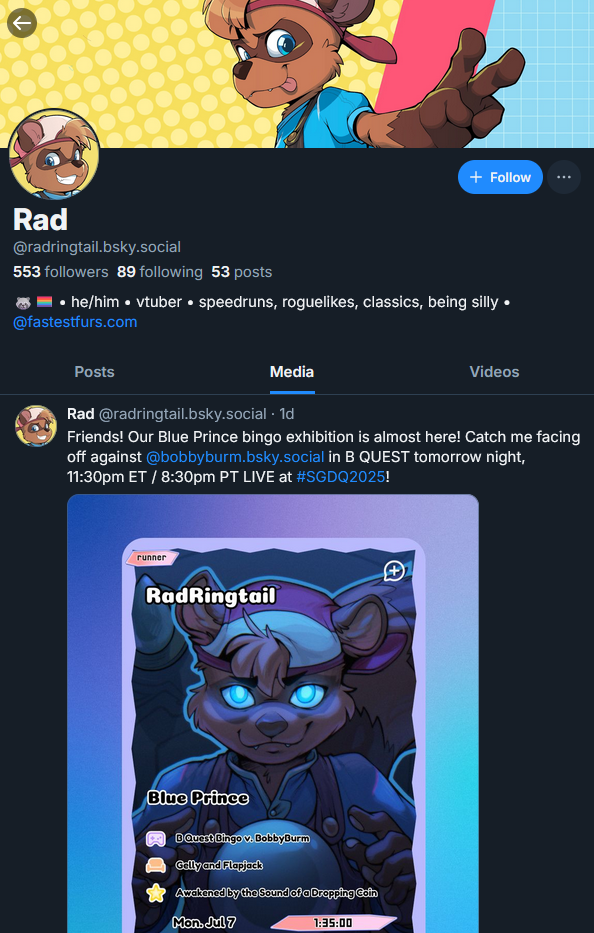Open the three-dot profile options menu
The width and height of the screenshot is (594, 933).
[x=564, y=177]
